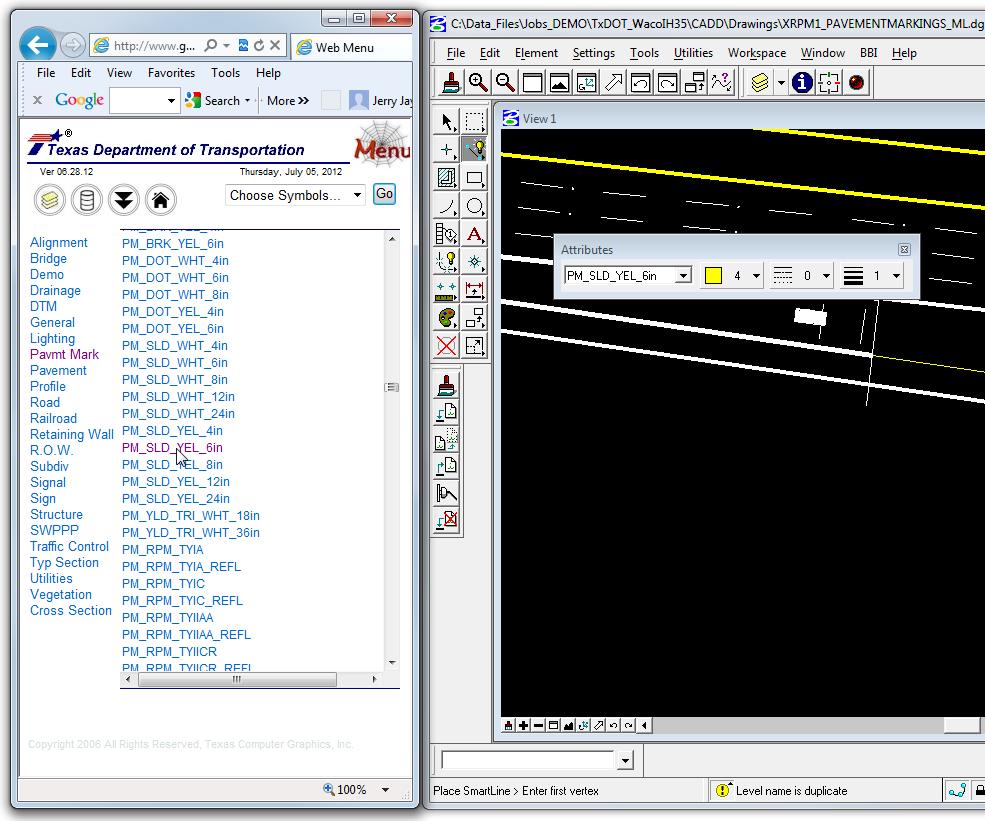Open the Dimension tool in main toolbox
The height and width of the screenshot is (821, 985).
pyautogui.click(x=474, y=290)
